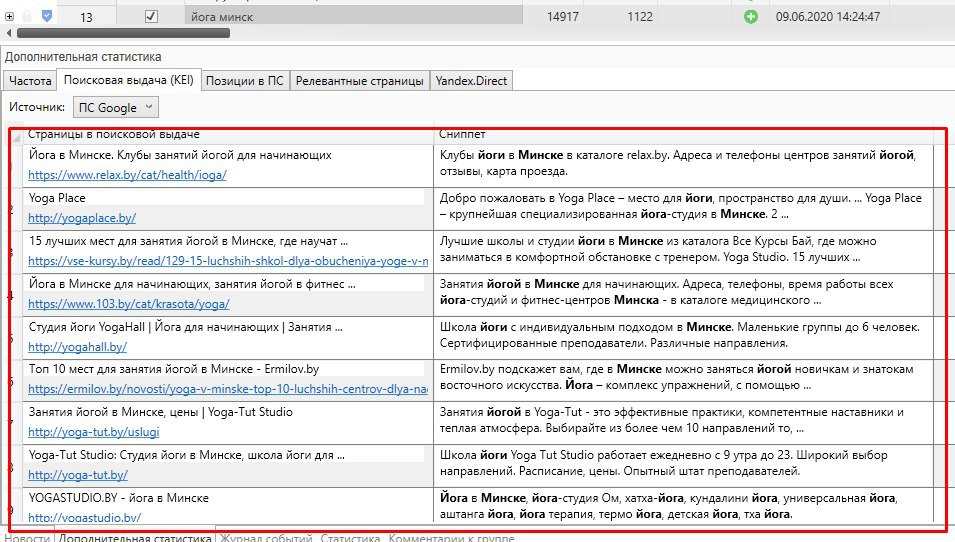Select title "Йога в Минске. Клубы занятий йогой"
Viewport: 955px width, 542px height.
[x=180, y=155]
